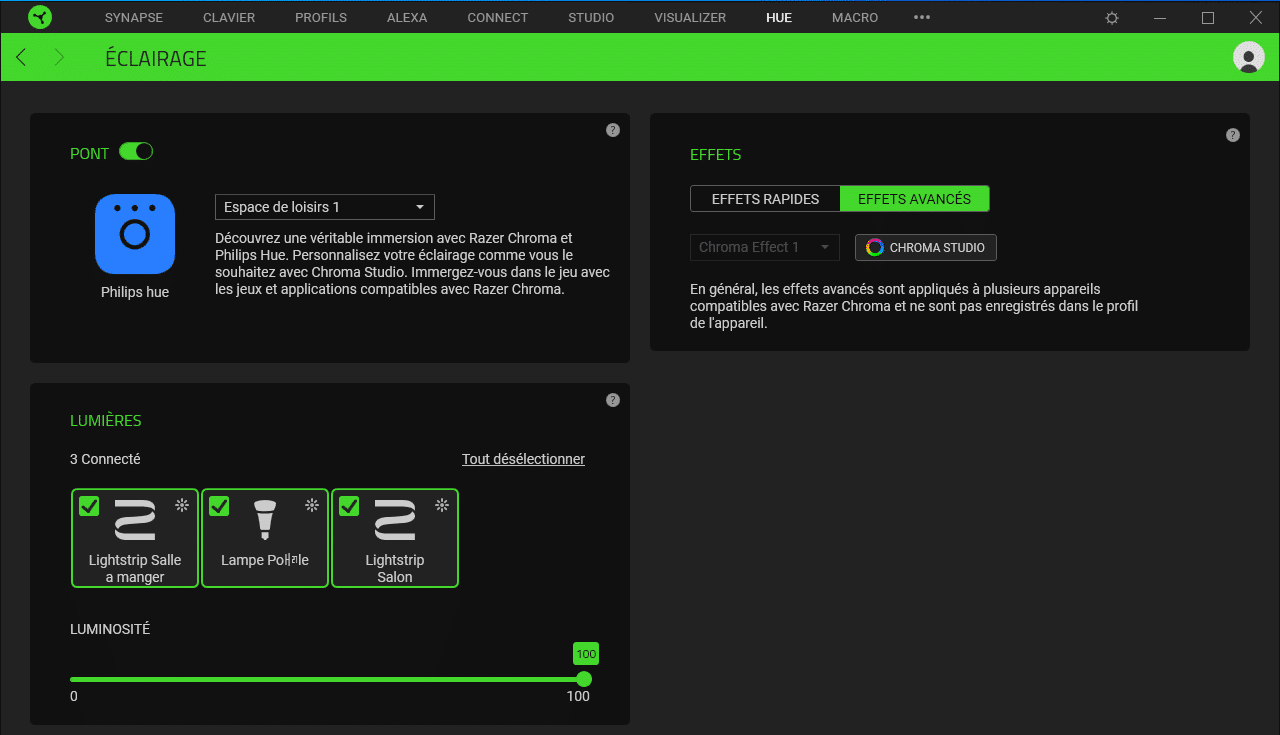Minimize the Razer Synapse window
Viewport: 1280px width, 735px height.
pyautogui.click(x=1160, y=18)
